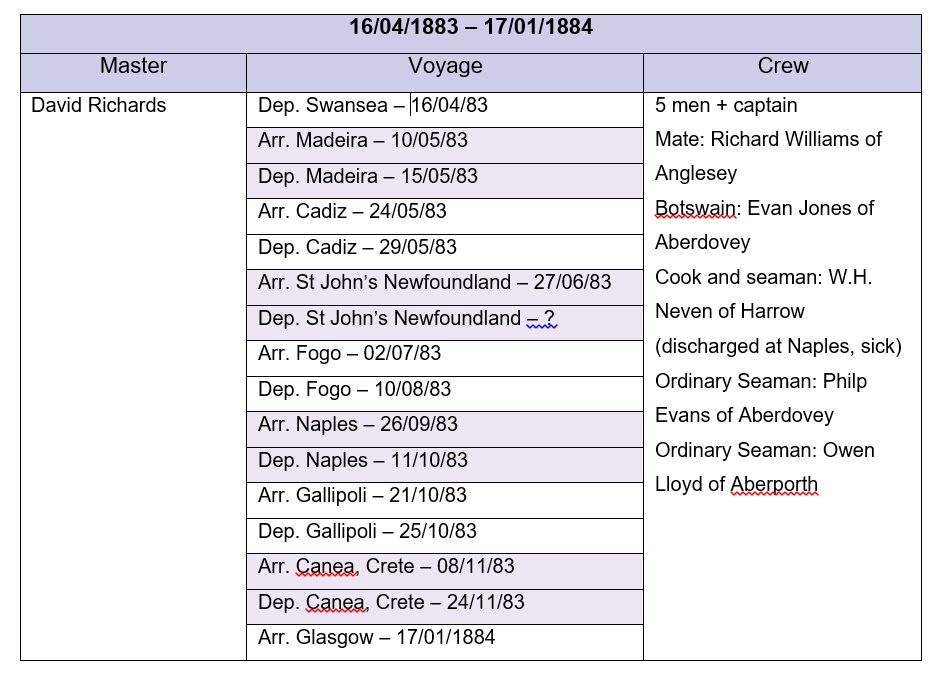This screenshot has width=942, height=684.
Task: Click the date range title header cell
Action: pos(470,28)
